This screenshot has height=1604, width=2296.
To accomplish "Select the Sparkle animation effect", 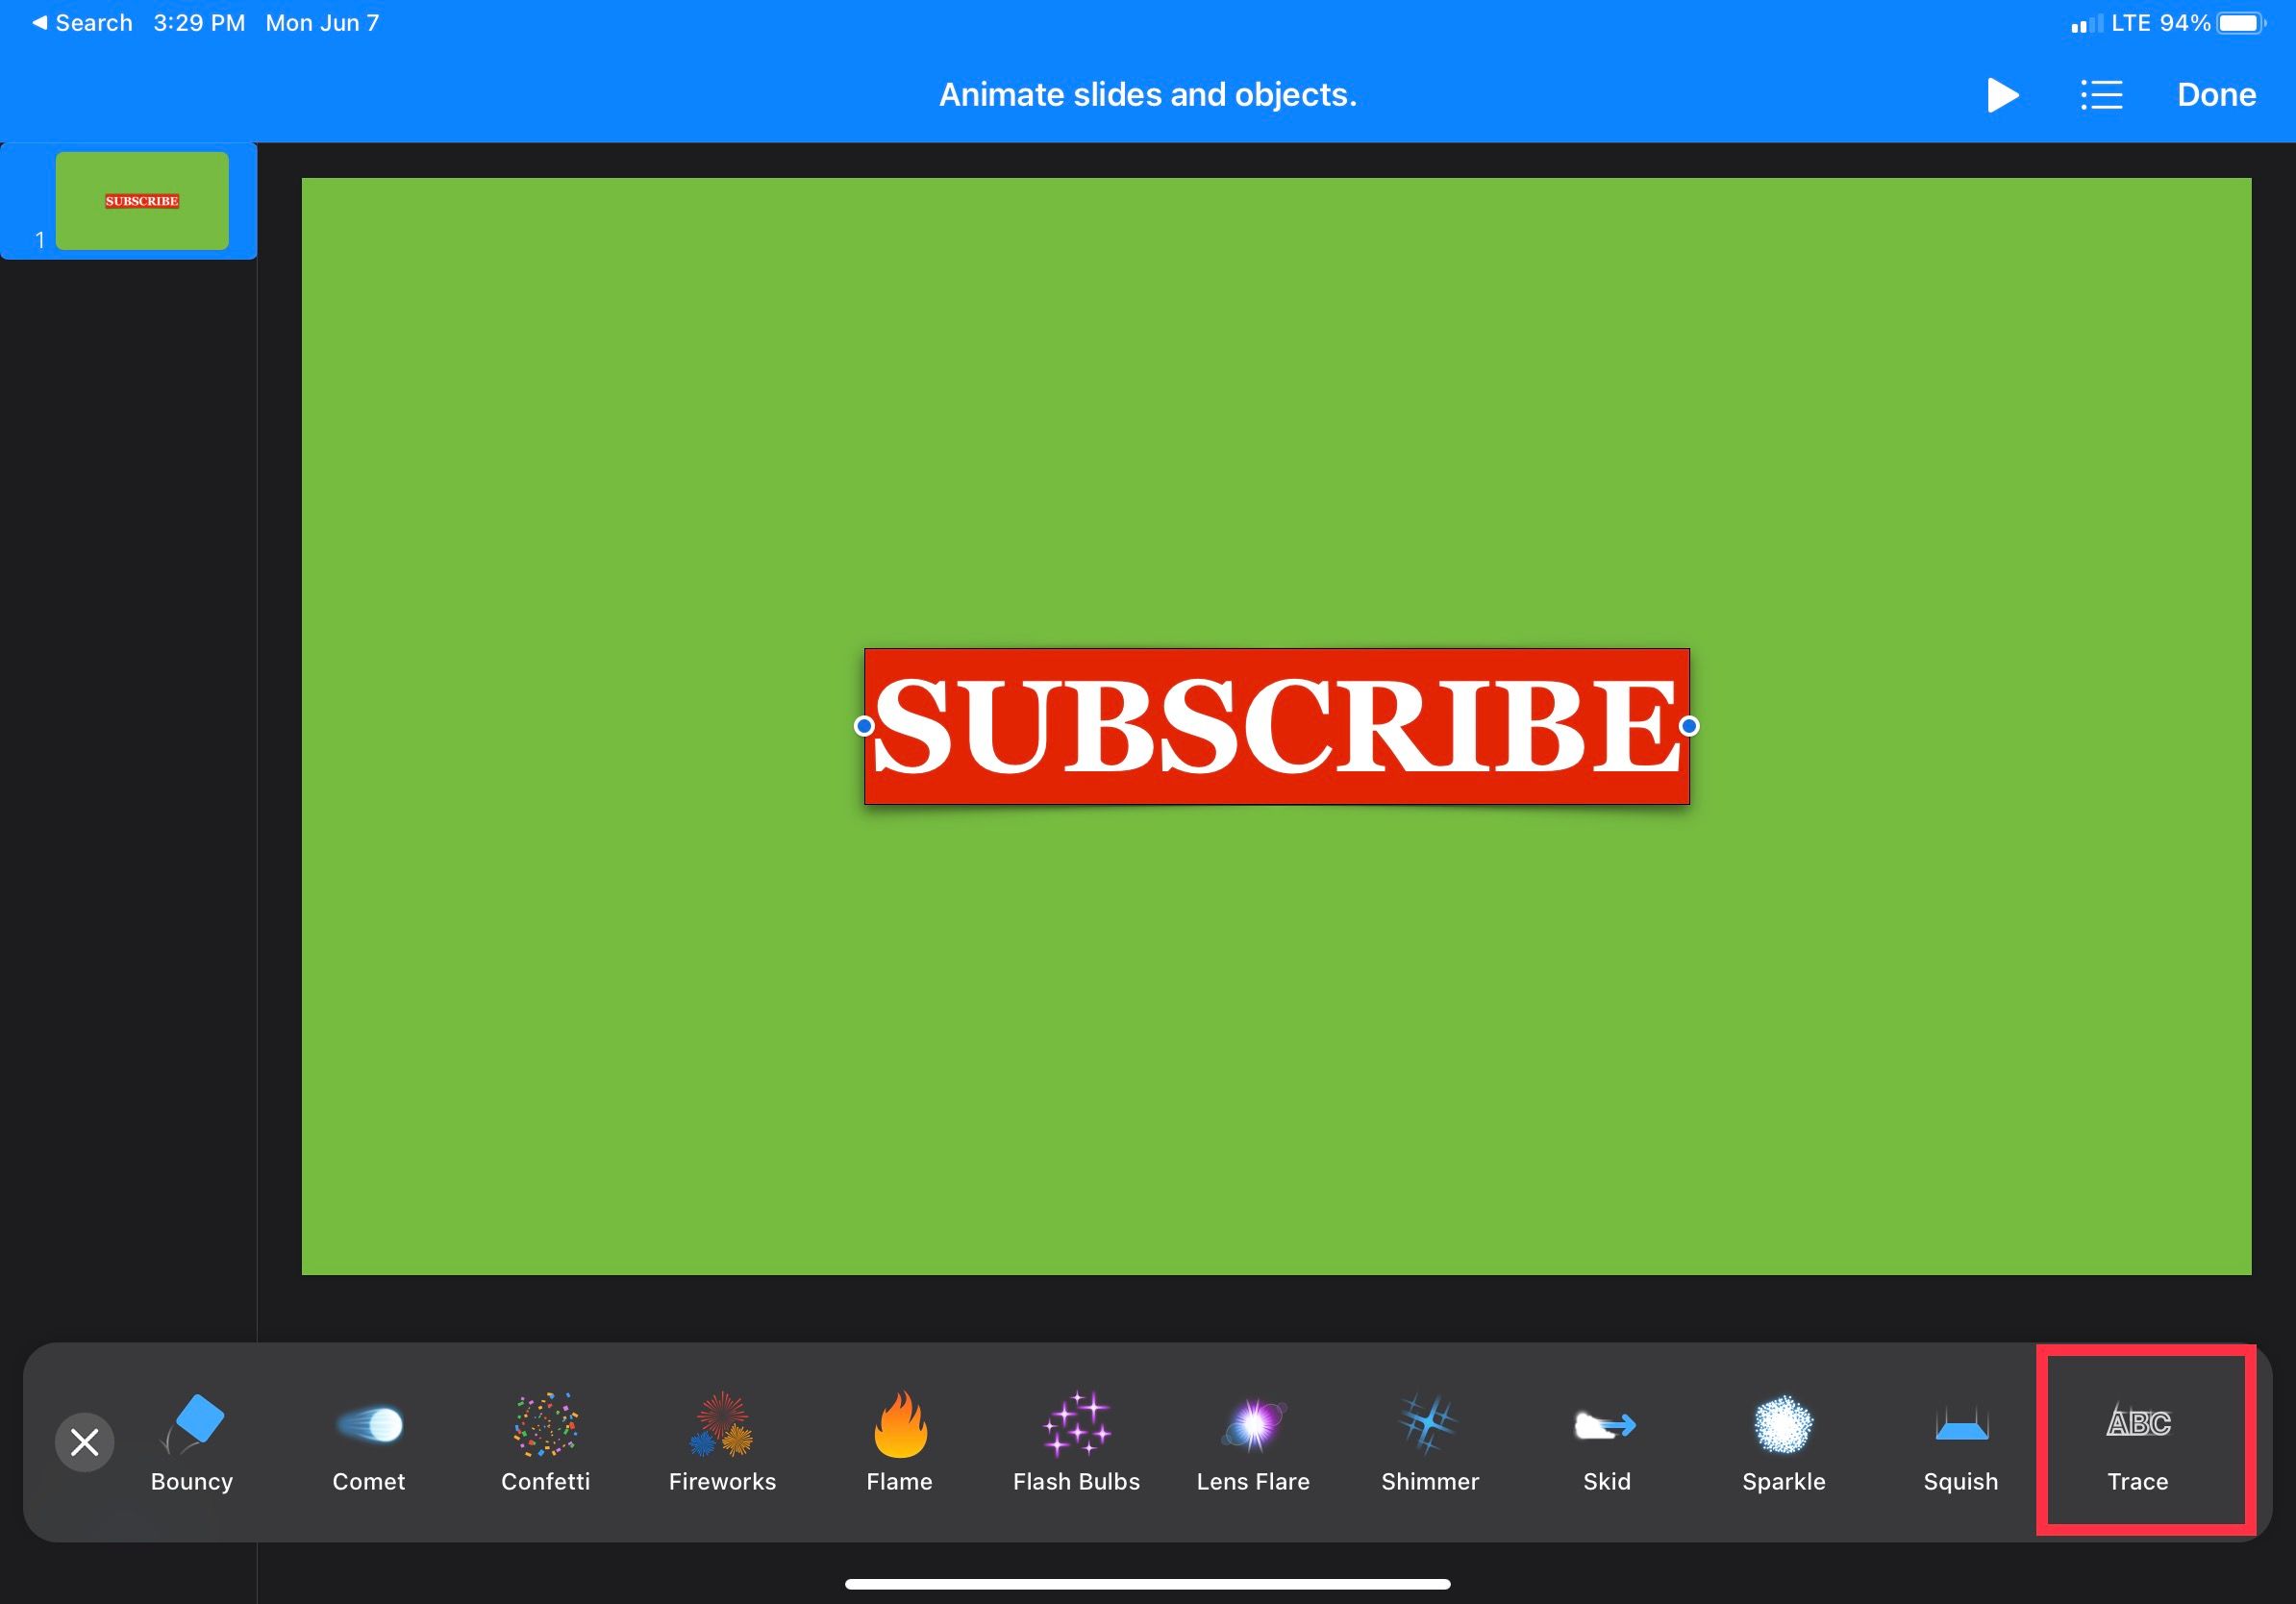I will pos(1784,1441).
